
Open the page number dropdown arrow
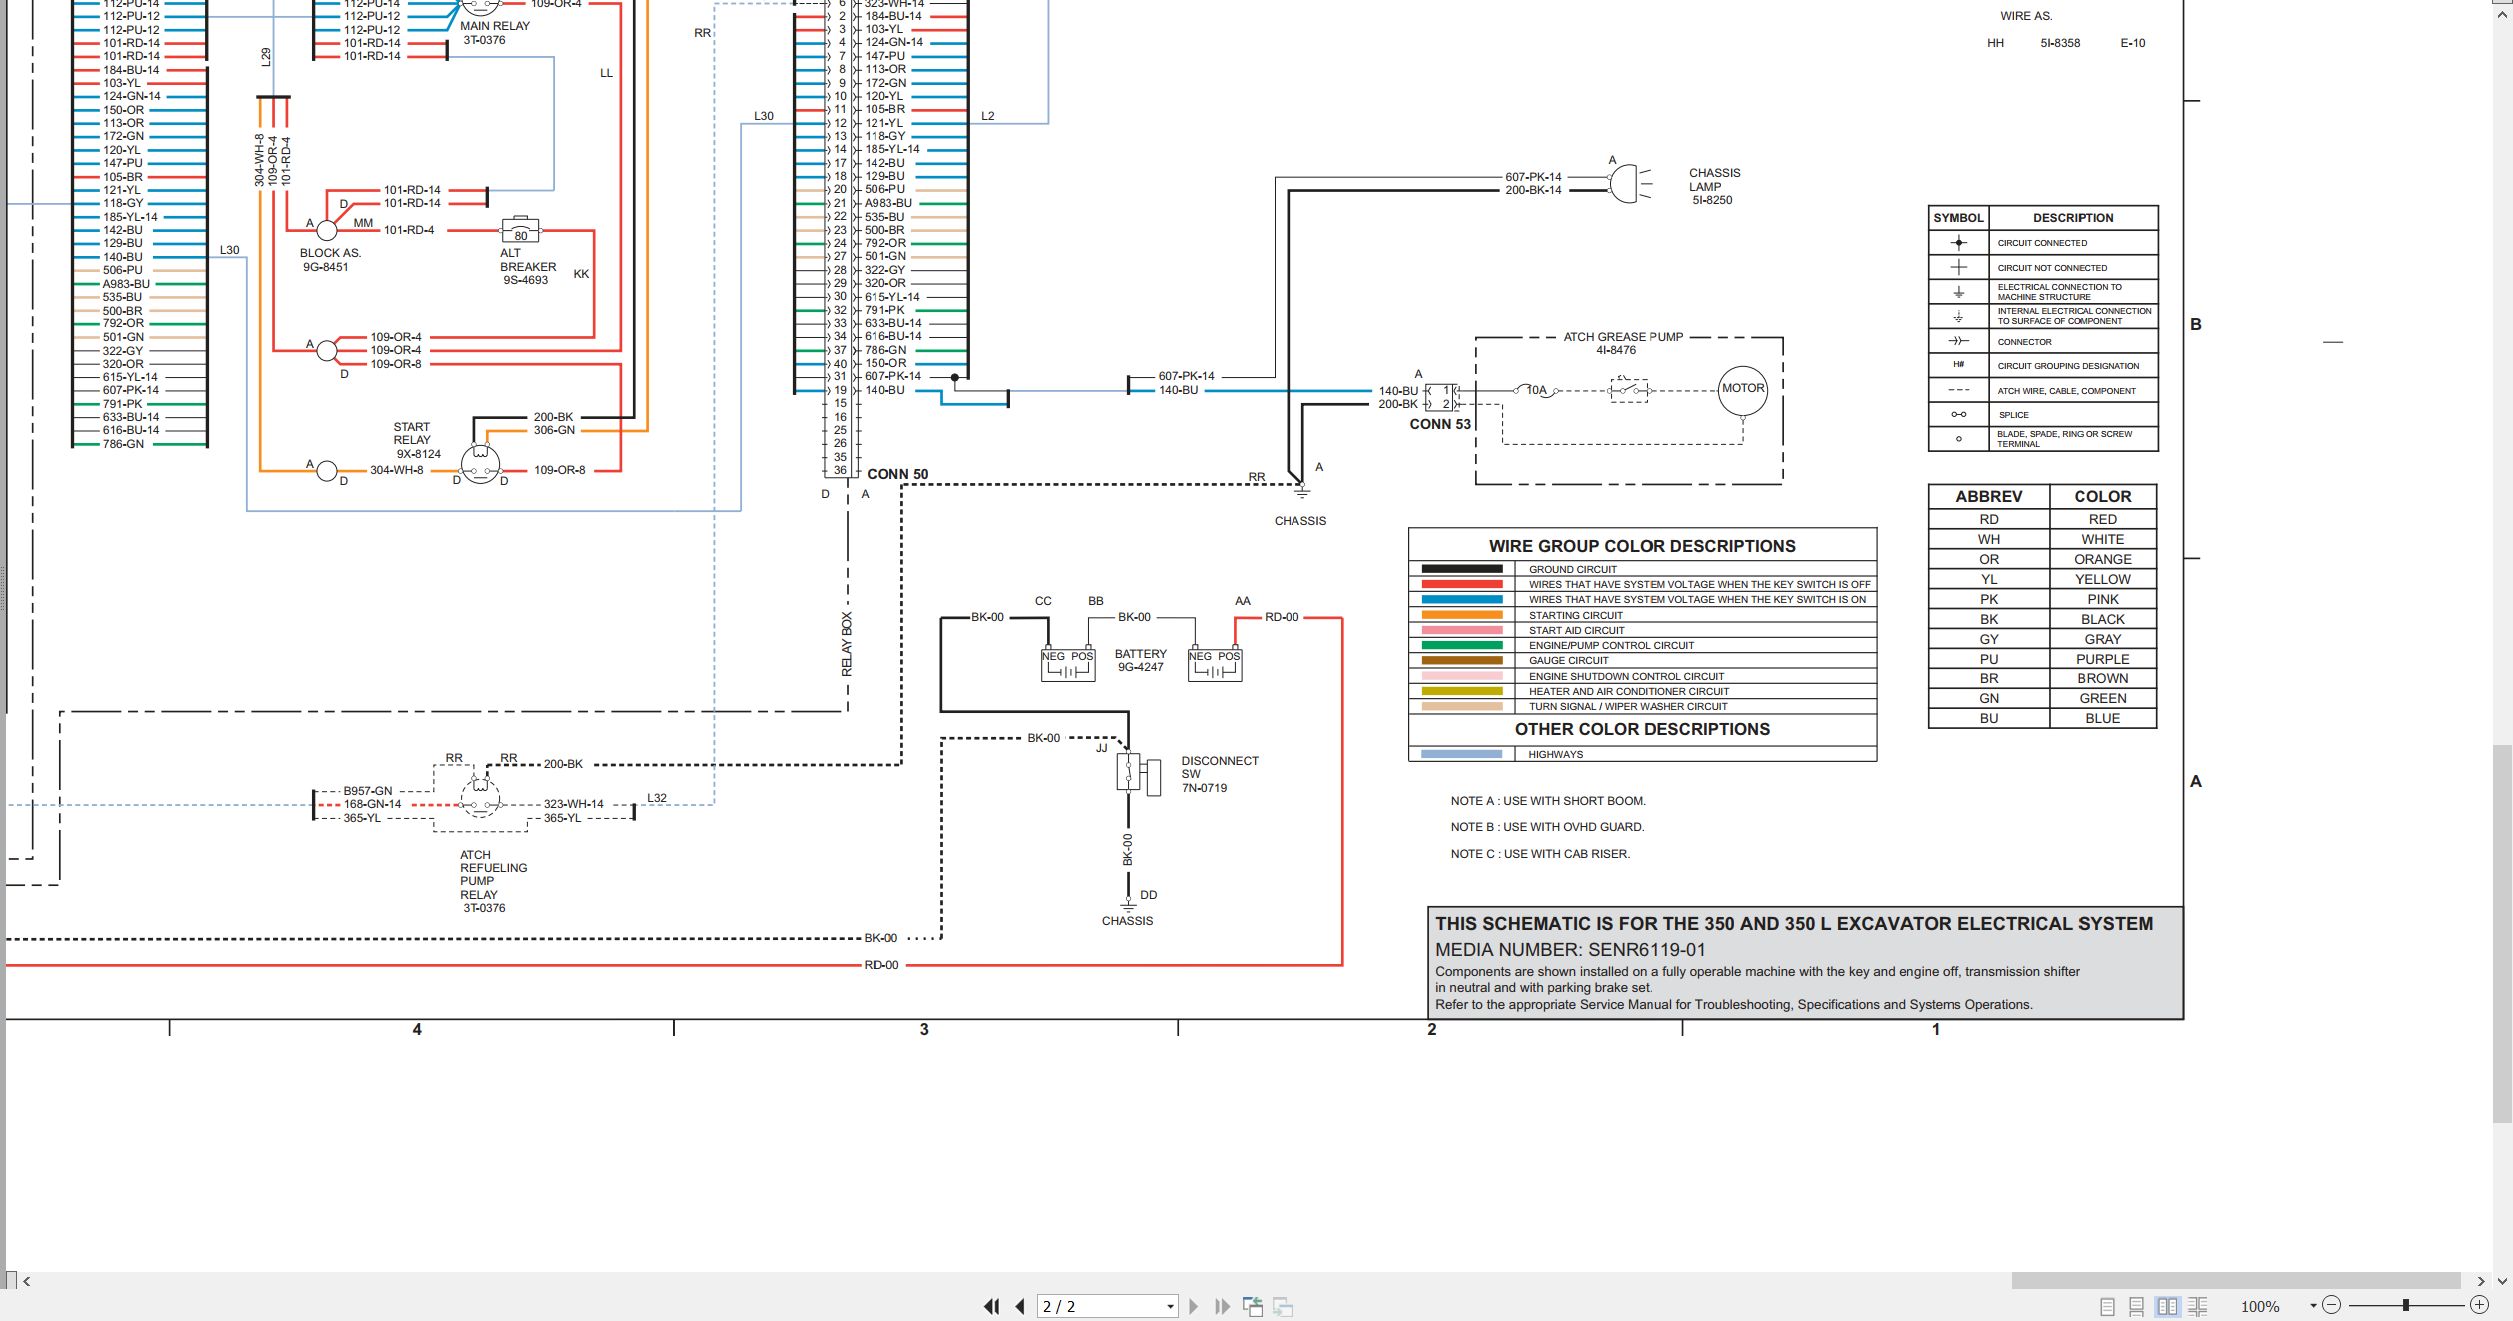1170,1307
